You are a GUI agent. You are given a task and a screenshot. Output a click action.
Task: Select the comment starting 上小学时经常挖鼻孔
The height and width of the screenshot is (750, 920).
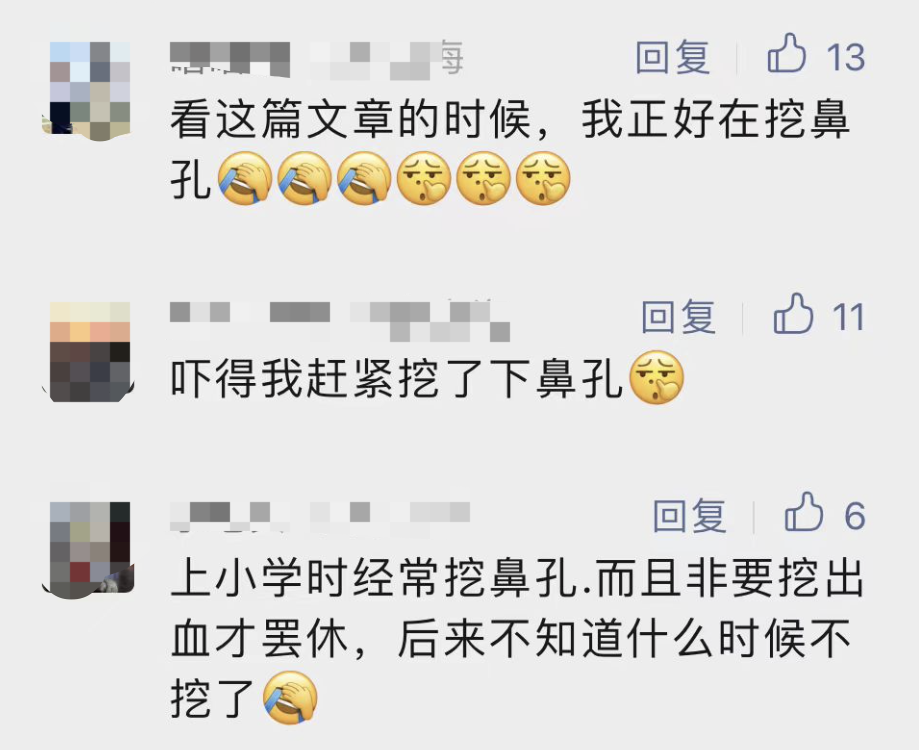coord(518,638)
